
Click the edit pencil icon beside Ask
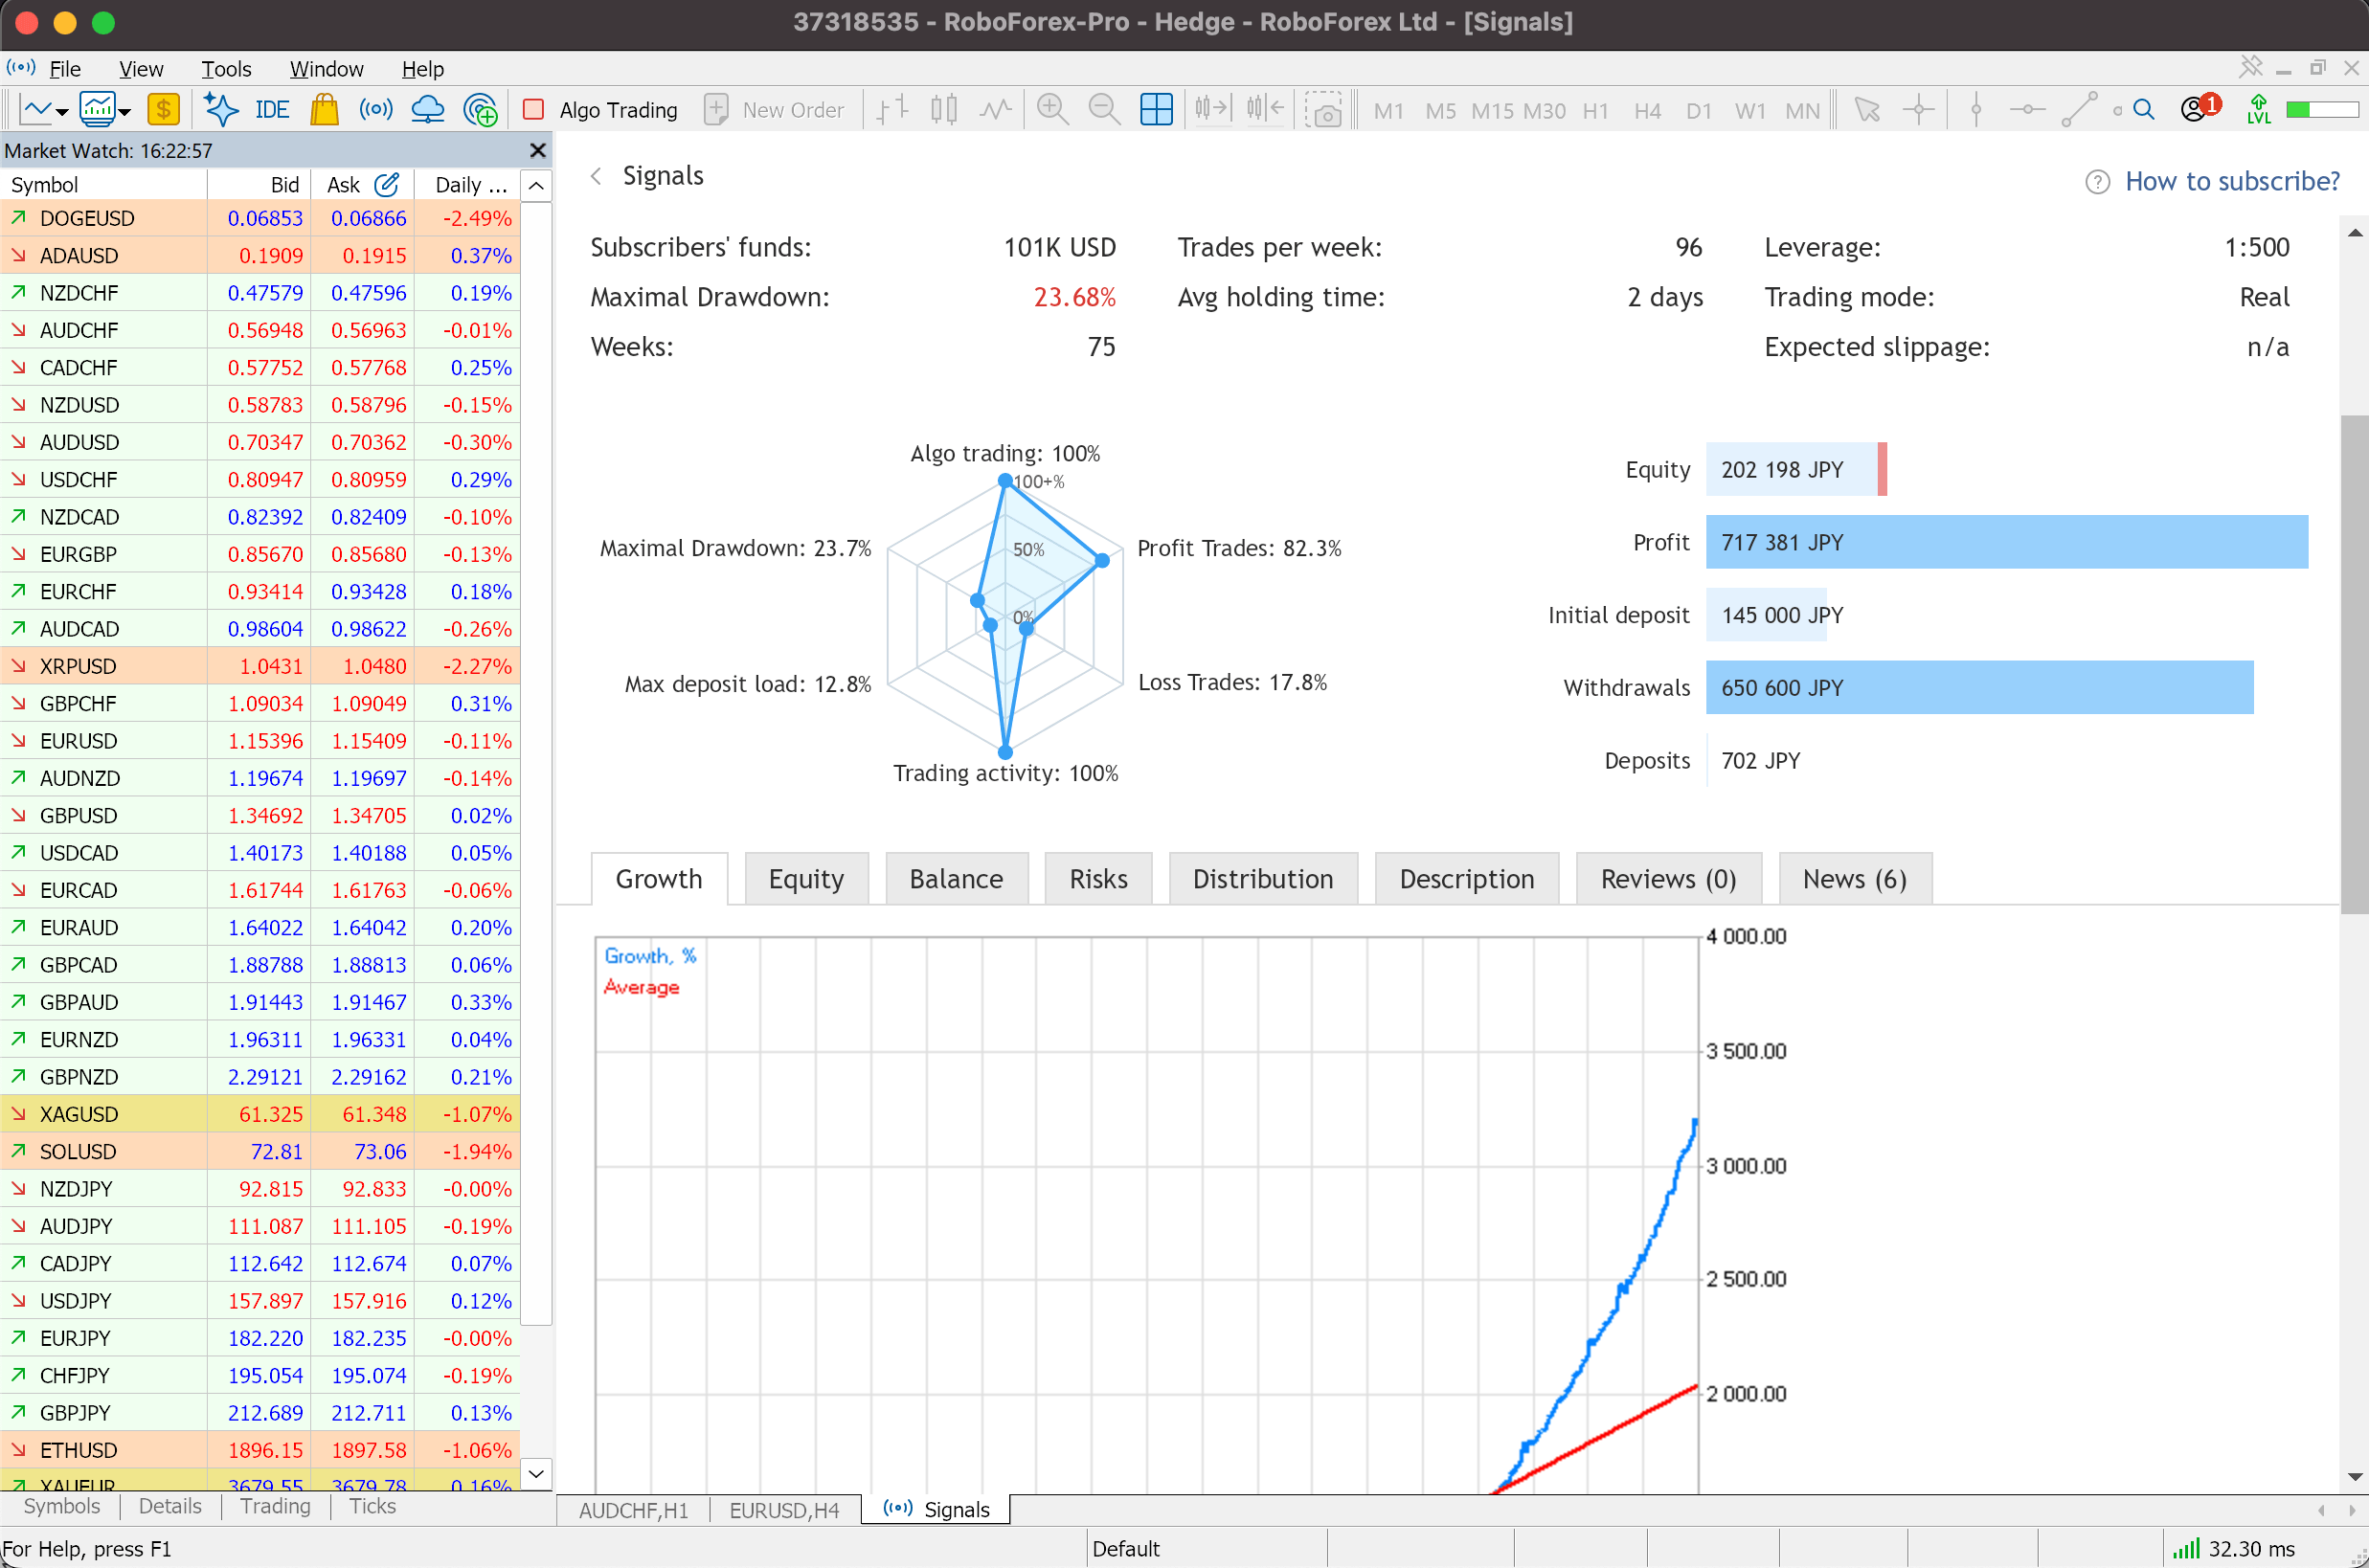(387, 184)
